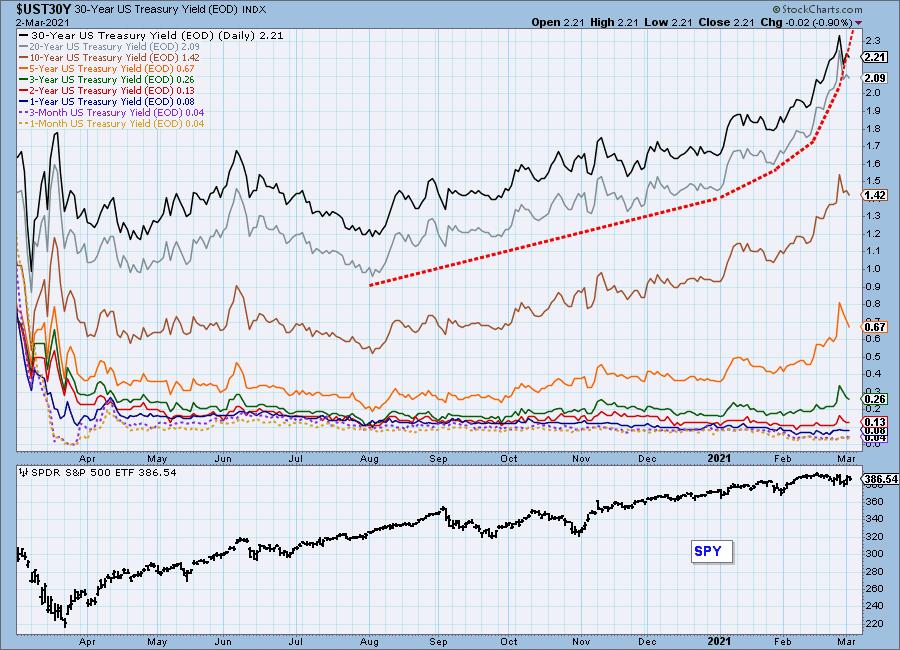This screenshot has height=650, width=900.
Task: Select the 2-Year US Treasury Yield legend entry
Action: (x=107, y=90)
